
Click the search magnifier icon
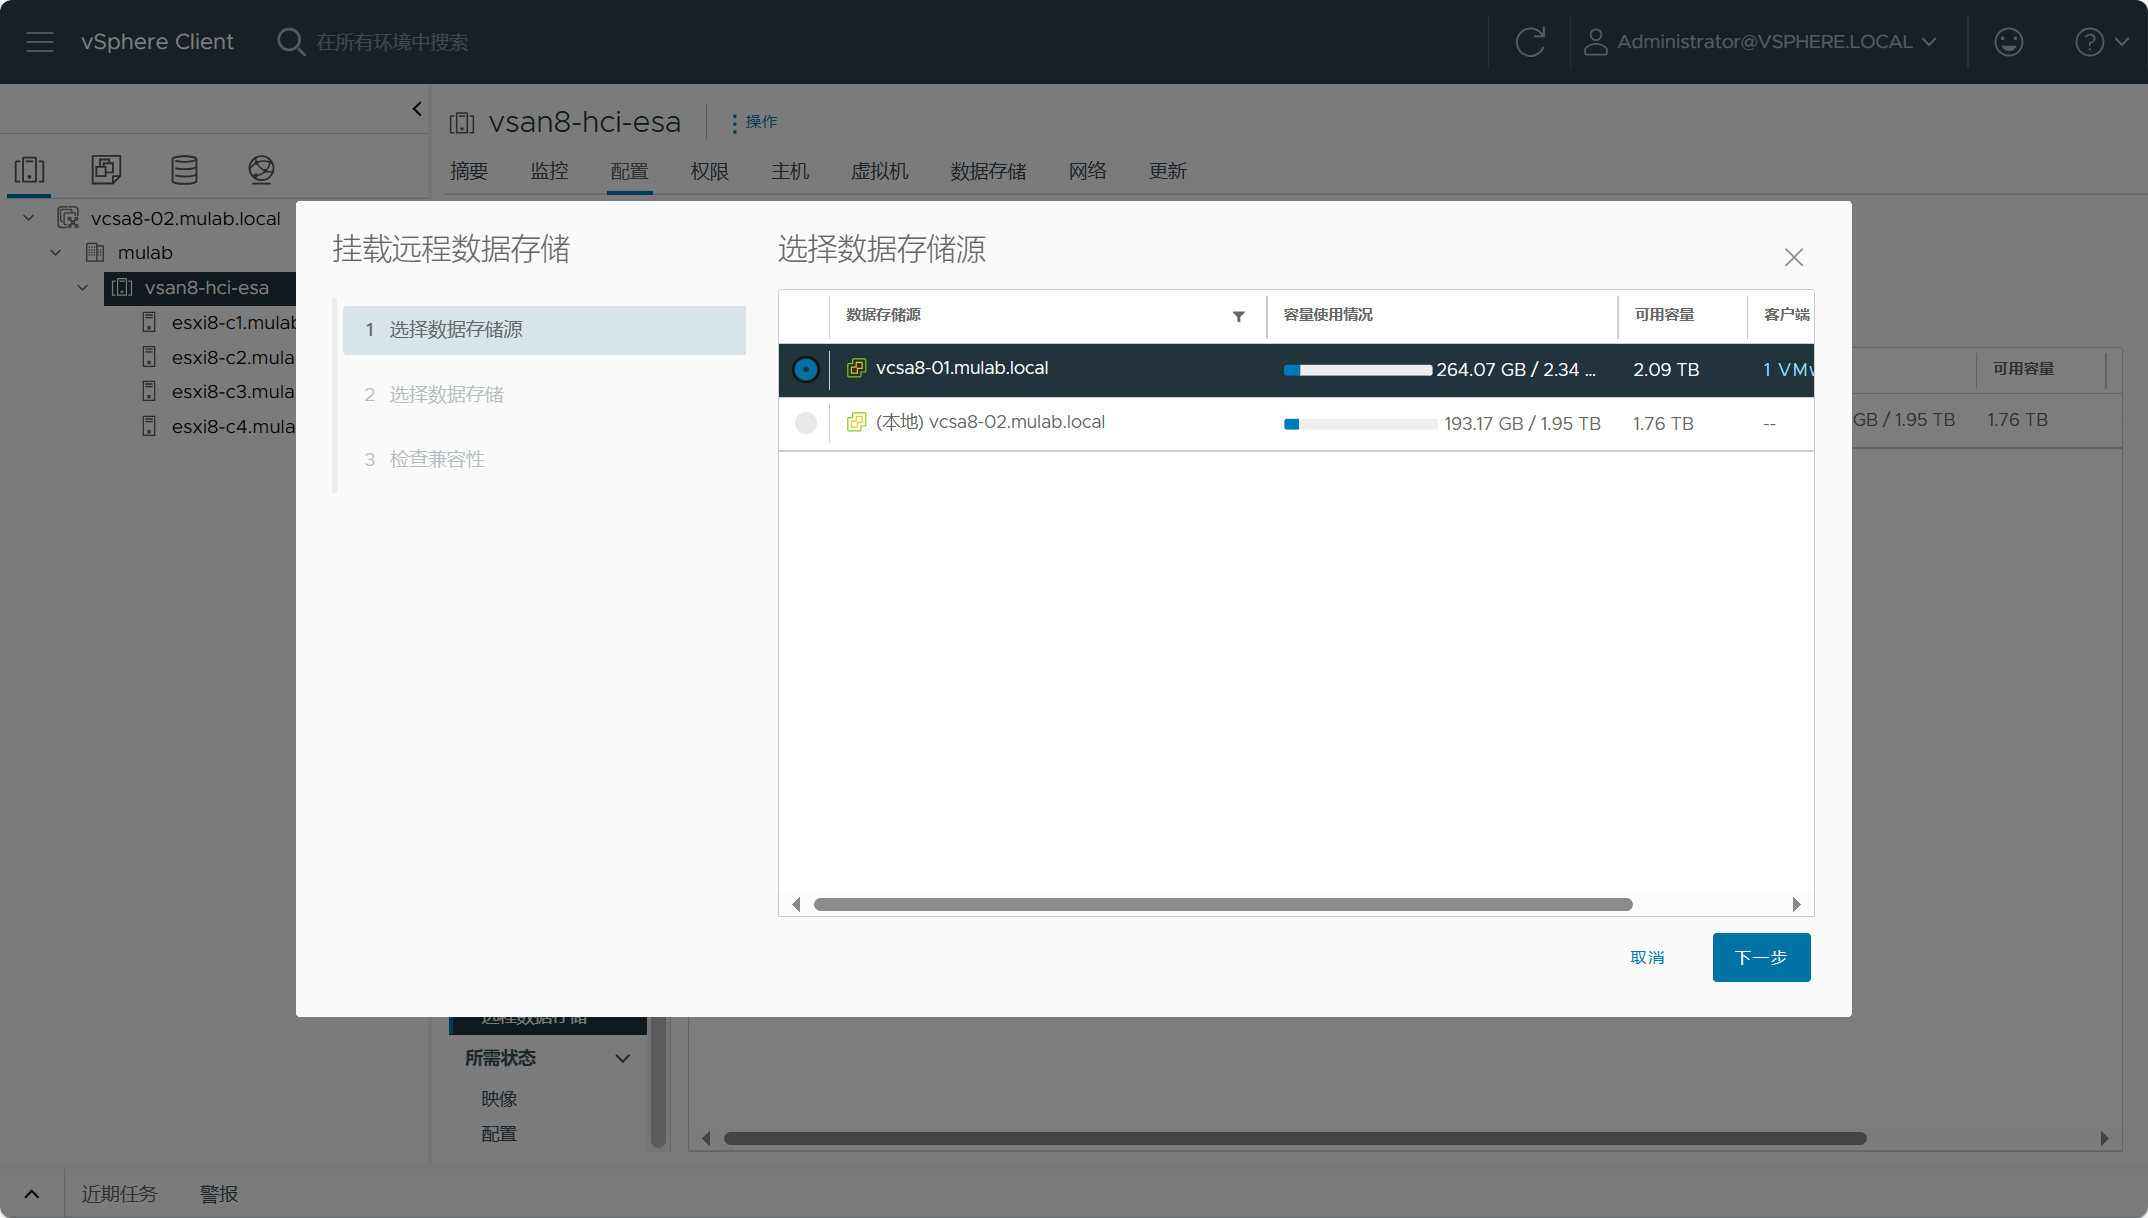pyautogui.click(x=291, y=42)
